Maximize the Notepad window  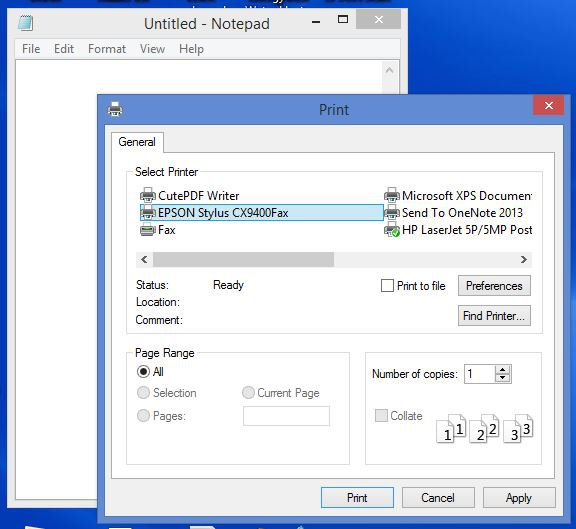(343, 19)
